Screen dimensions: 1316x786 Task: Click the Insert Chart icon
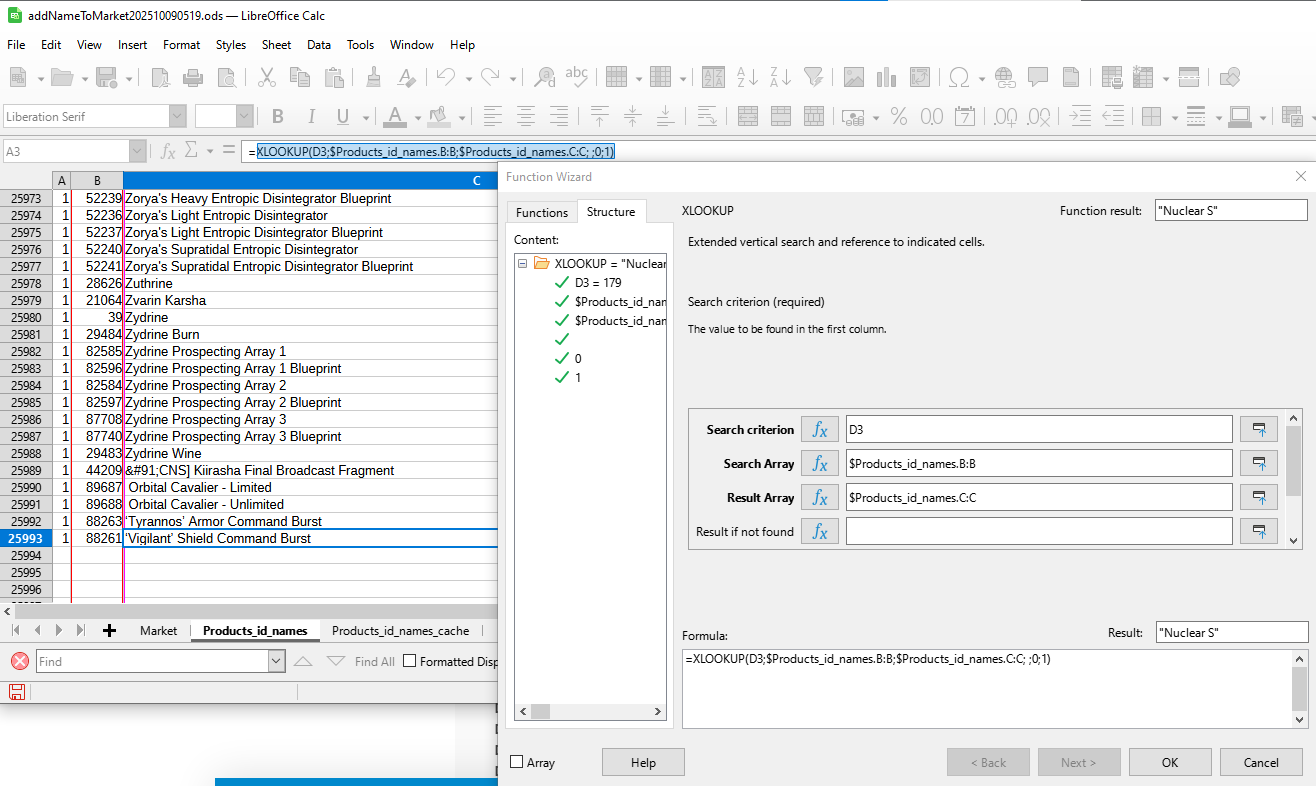click(886, 77)
